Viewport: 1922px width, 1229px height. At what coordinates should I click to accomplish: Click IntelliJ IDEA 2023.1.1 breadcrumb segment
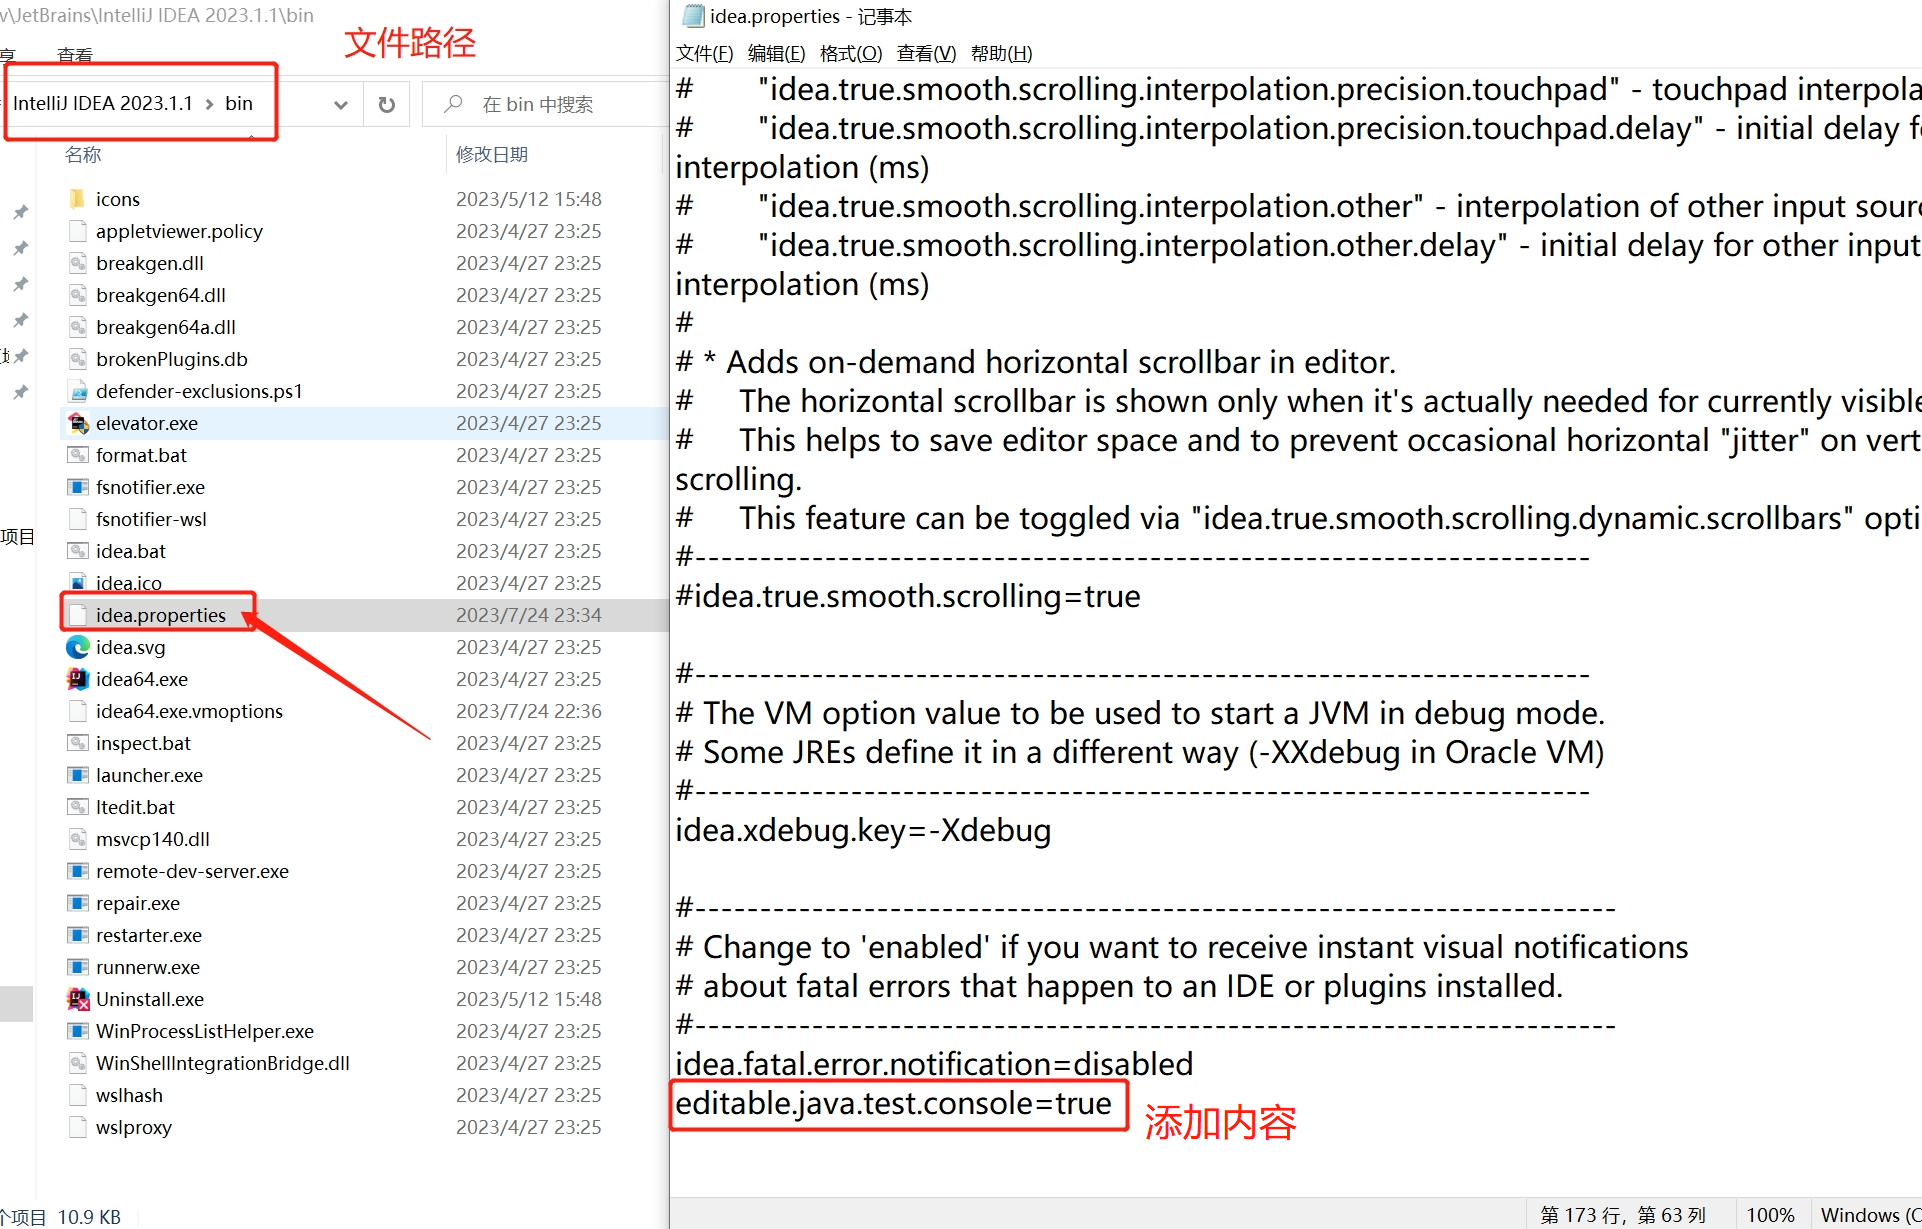(103, 103)
